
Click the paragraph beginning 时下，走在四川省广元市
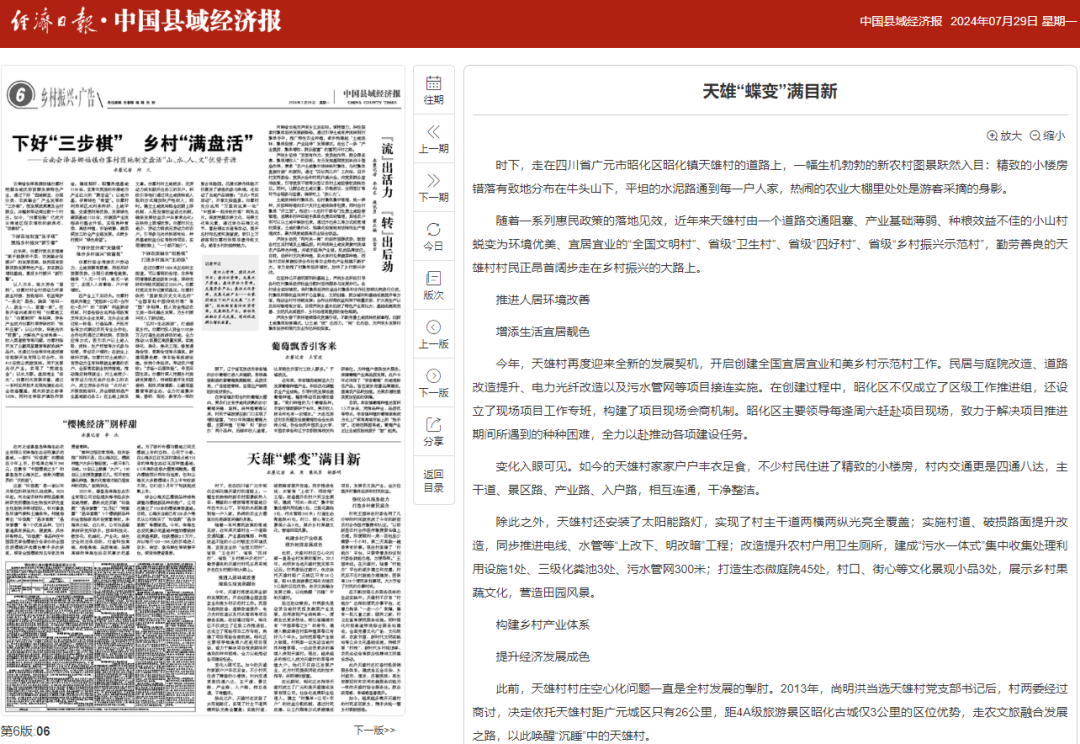(769, 177)
